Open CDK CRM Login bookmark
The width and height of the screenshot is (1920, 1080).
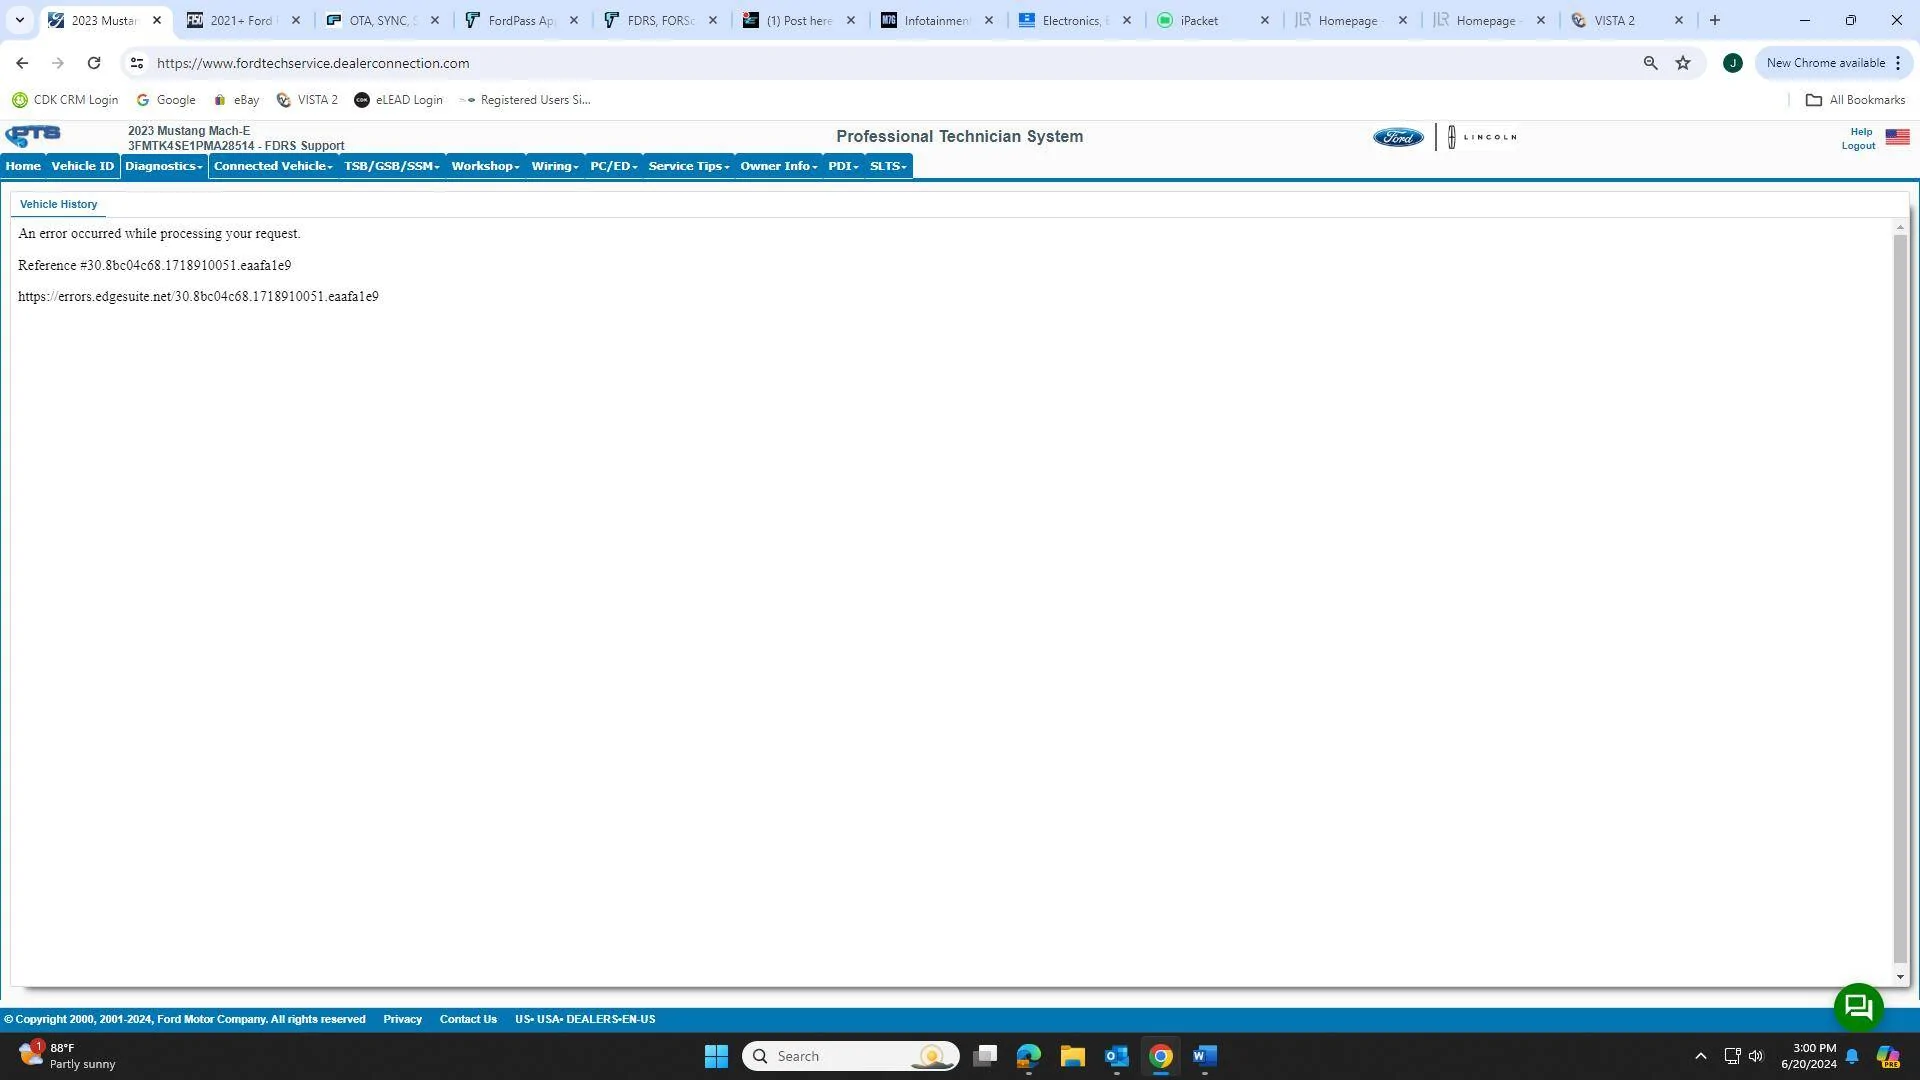tap(65, 100)
